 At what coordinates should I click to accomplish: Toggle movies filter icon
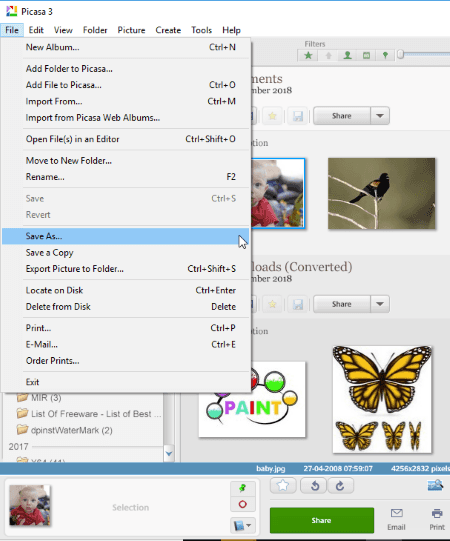[x=366, y=55]
